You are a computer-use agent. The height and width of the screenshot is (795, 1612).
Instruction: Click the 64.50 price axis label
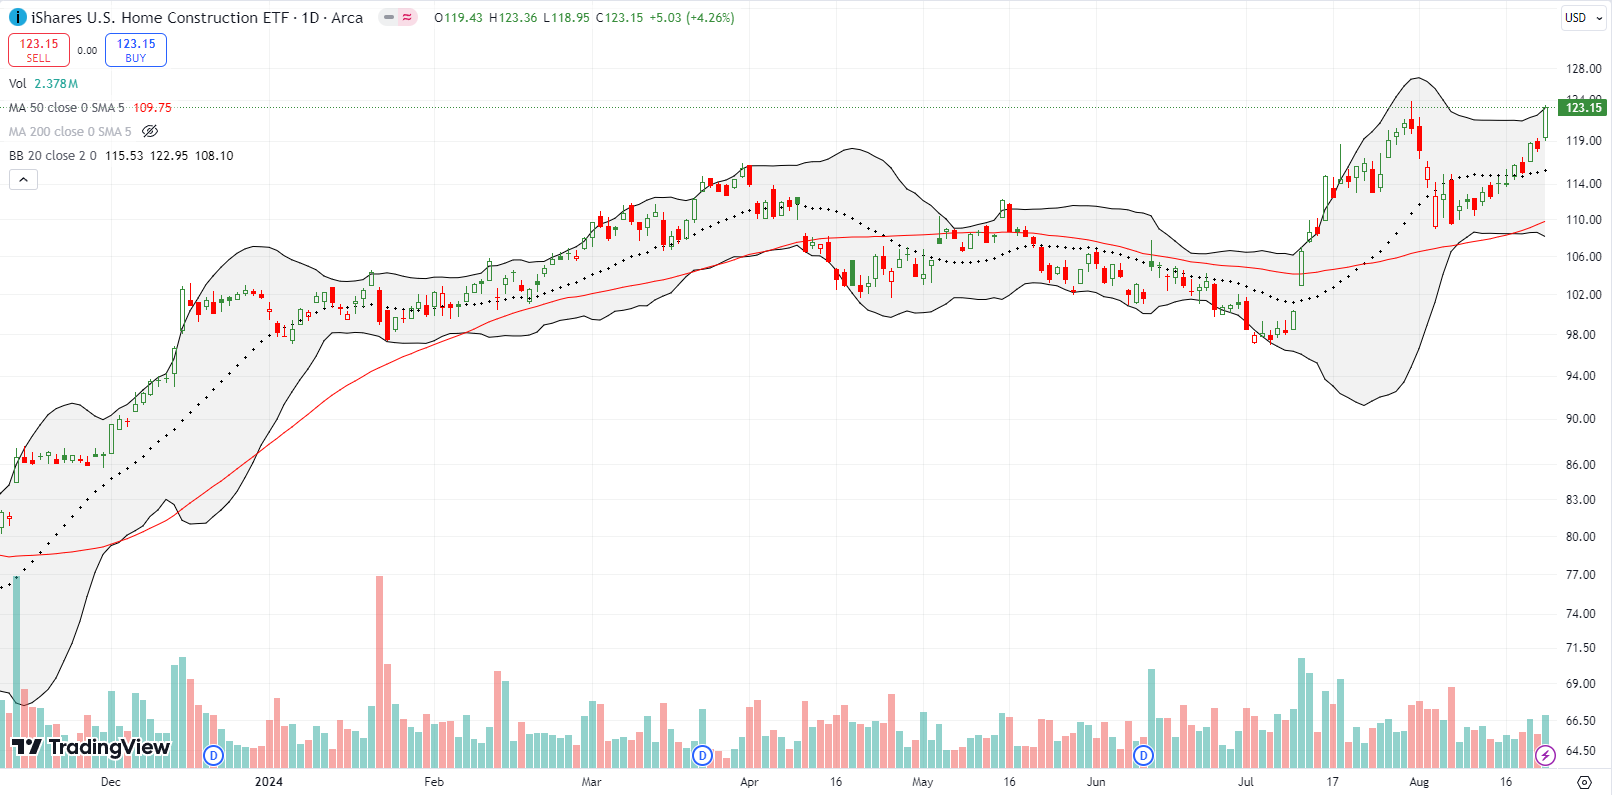[1581, 751]
